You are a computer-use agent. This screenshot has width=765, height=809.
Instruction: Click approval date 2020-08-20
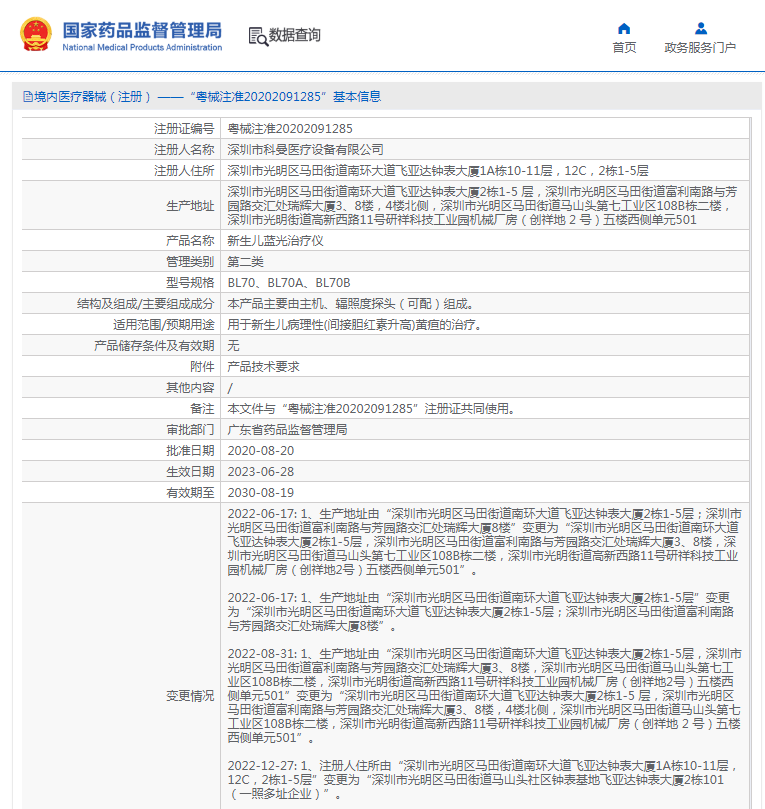coord(261,451)
